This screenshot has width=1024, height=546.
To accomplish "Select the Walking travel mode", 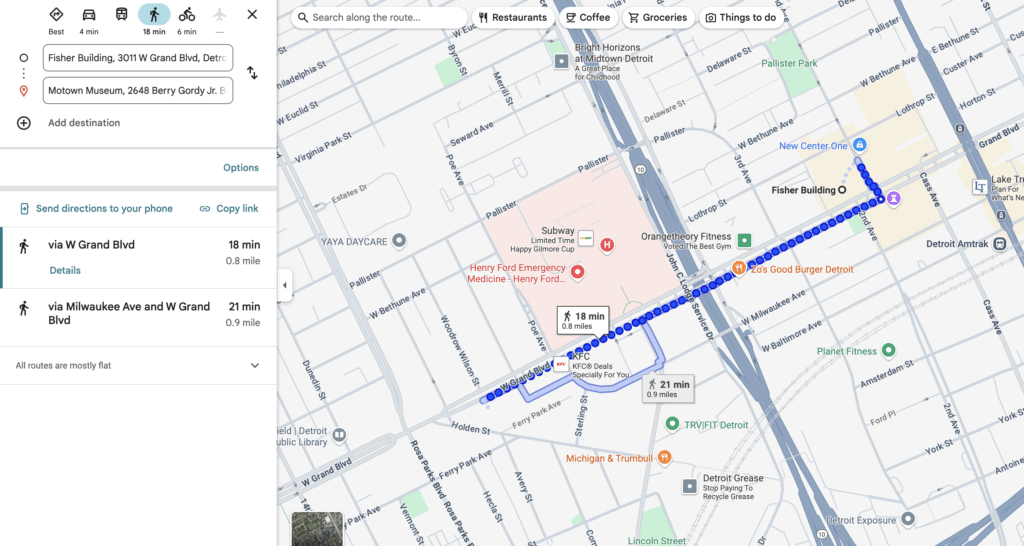I will click(x=154, y=14).
